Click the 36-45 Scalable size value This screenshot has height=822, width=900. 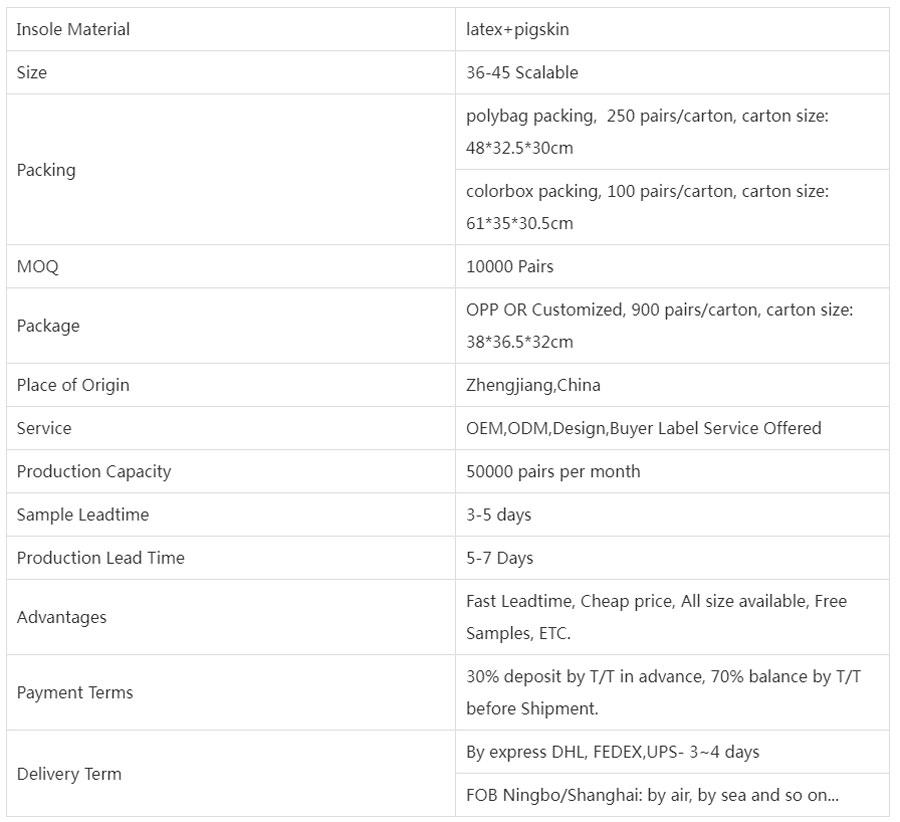pyautogui.click(x=522, y=72)
